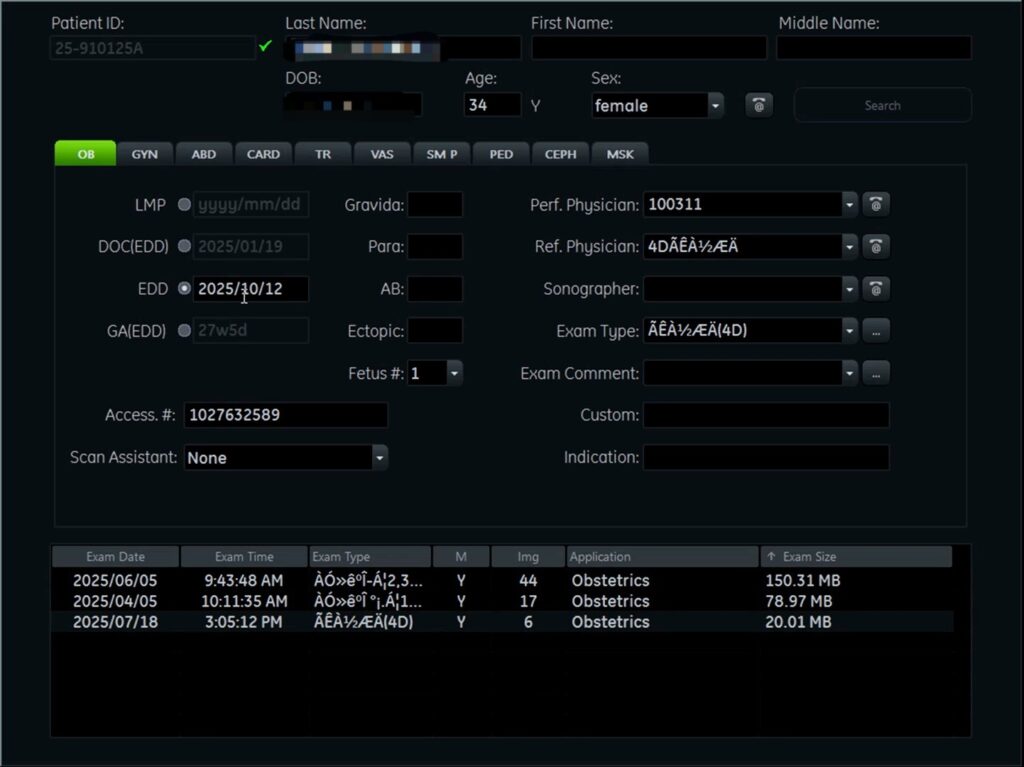Select the LMP radio button
The image size is (1024, 767).
tap(184, 205)
